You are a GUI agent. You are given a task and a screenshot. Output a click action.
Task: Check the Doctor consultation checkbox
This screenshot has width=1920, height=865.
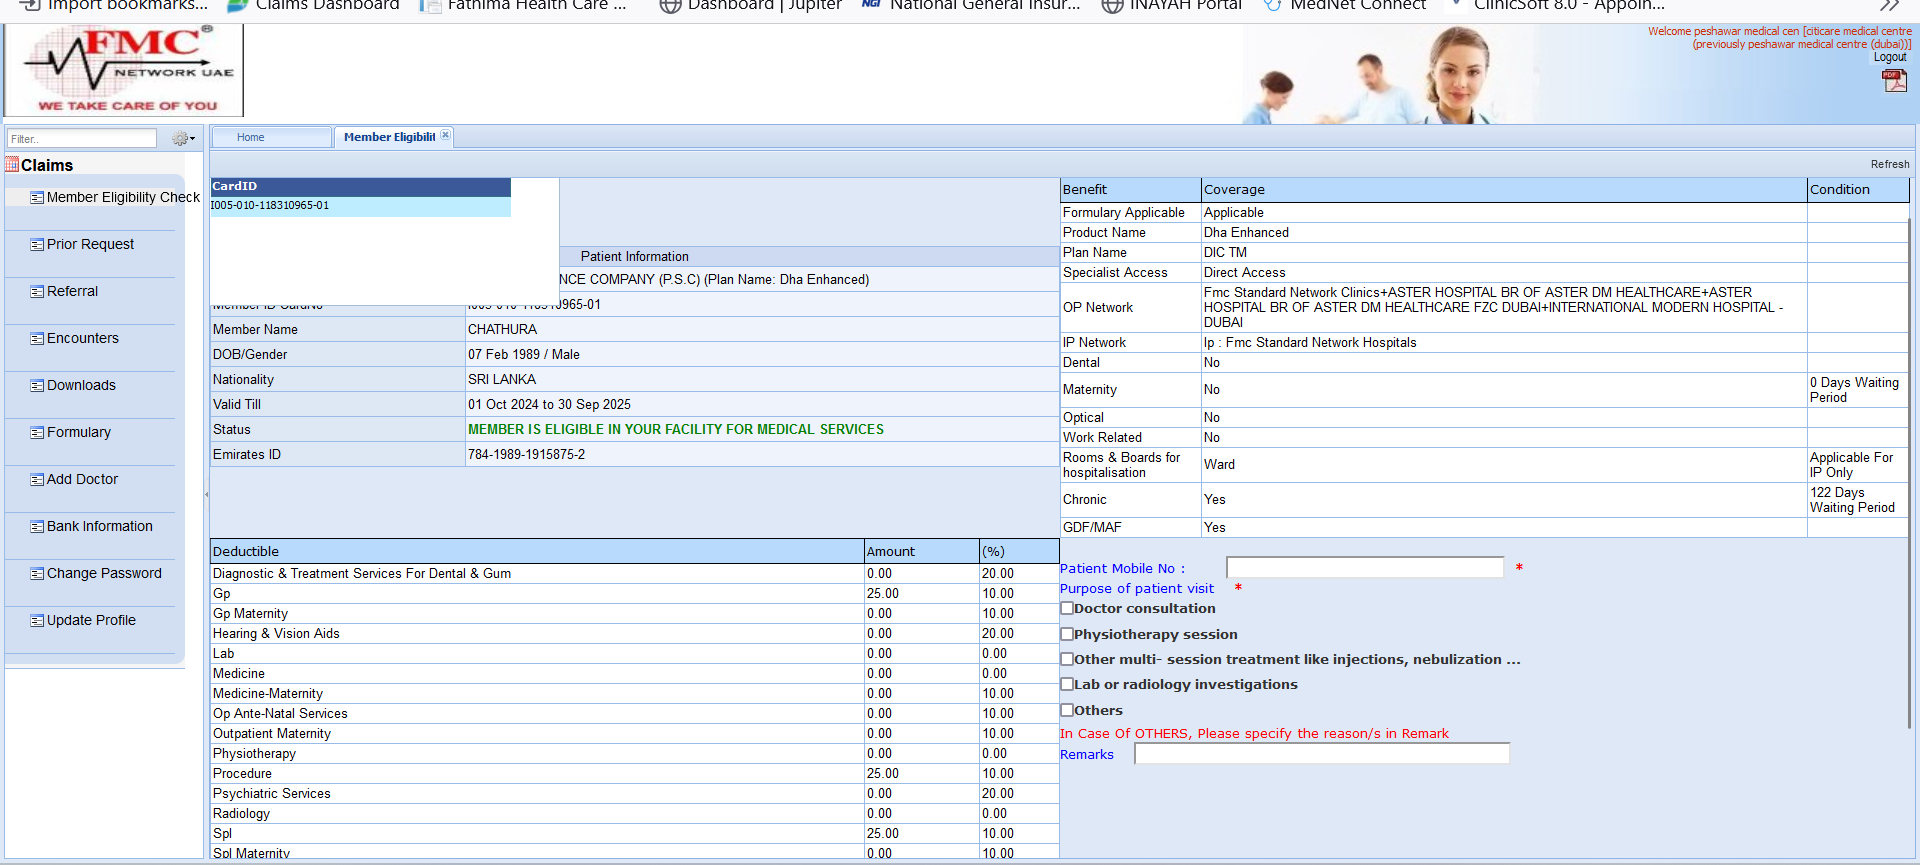1067,608
